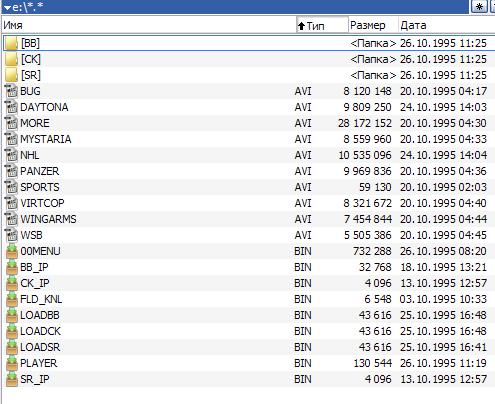Click the date 26.10.1995 08:20
The image size is (495, 404).
[x=443, y=251]
